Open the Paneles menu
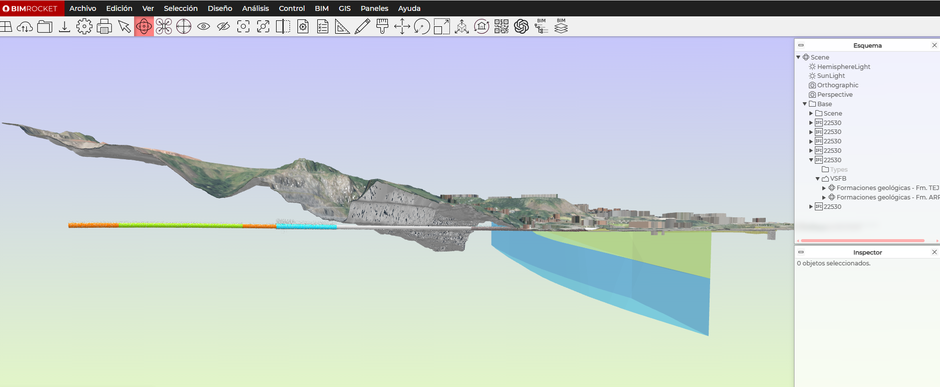Viewport: 940px width, 387px height. pos(374,8)
